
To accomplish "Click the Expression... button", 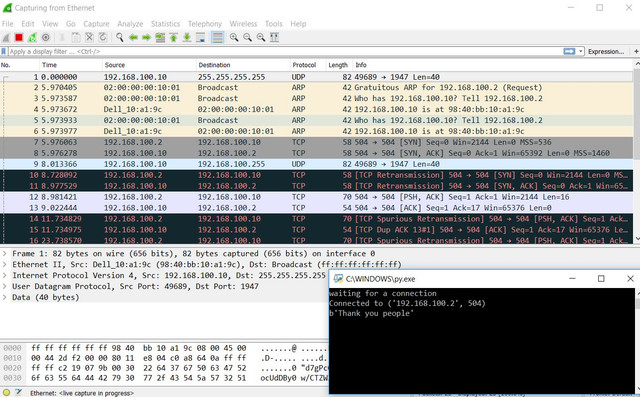I will tap(606, 51).
